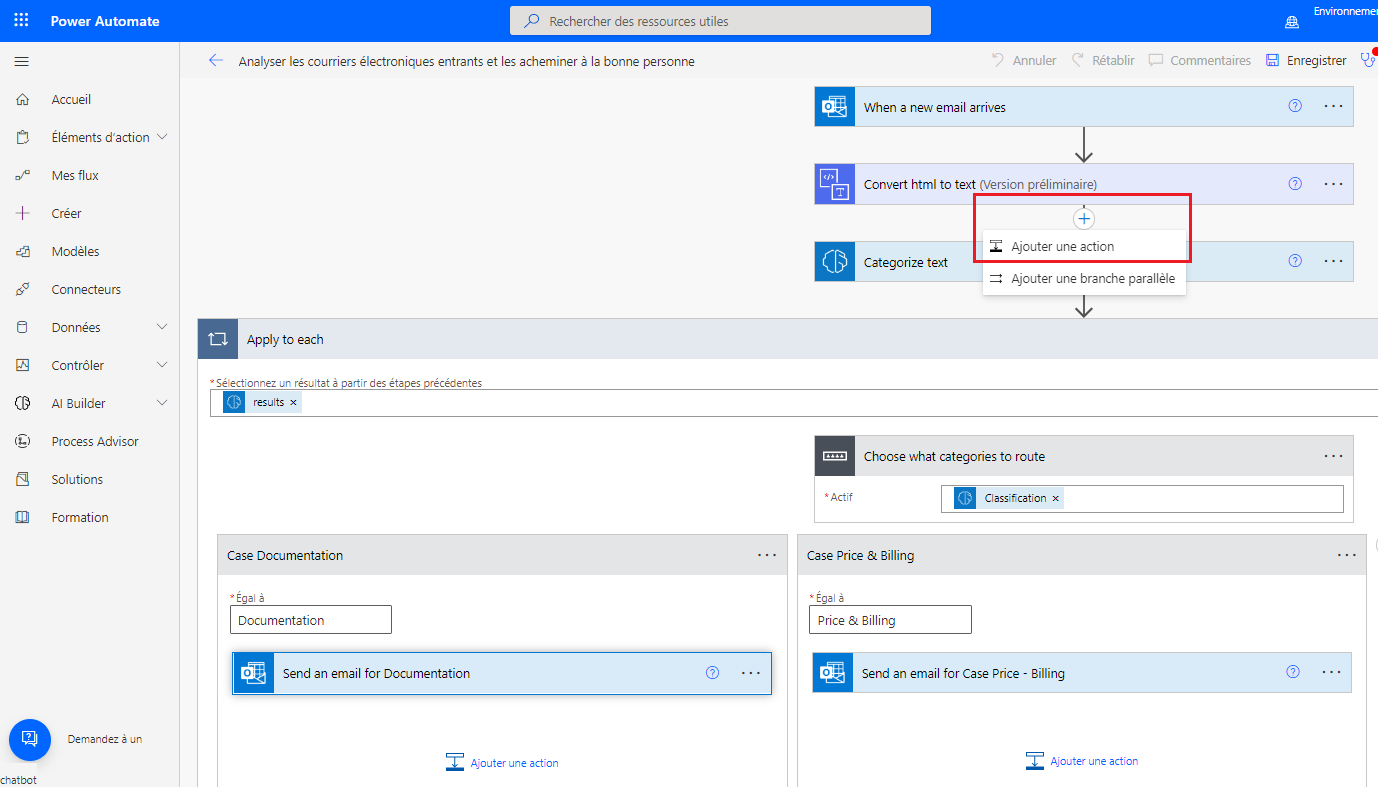Click the Modèles sidebar icon
Image resolution: width=1378 pixels, height=787 pixels.
22,251
